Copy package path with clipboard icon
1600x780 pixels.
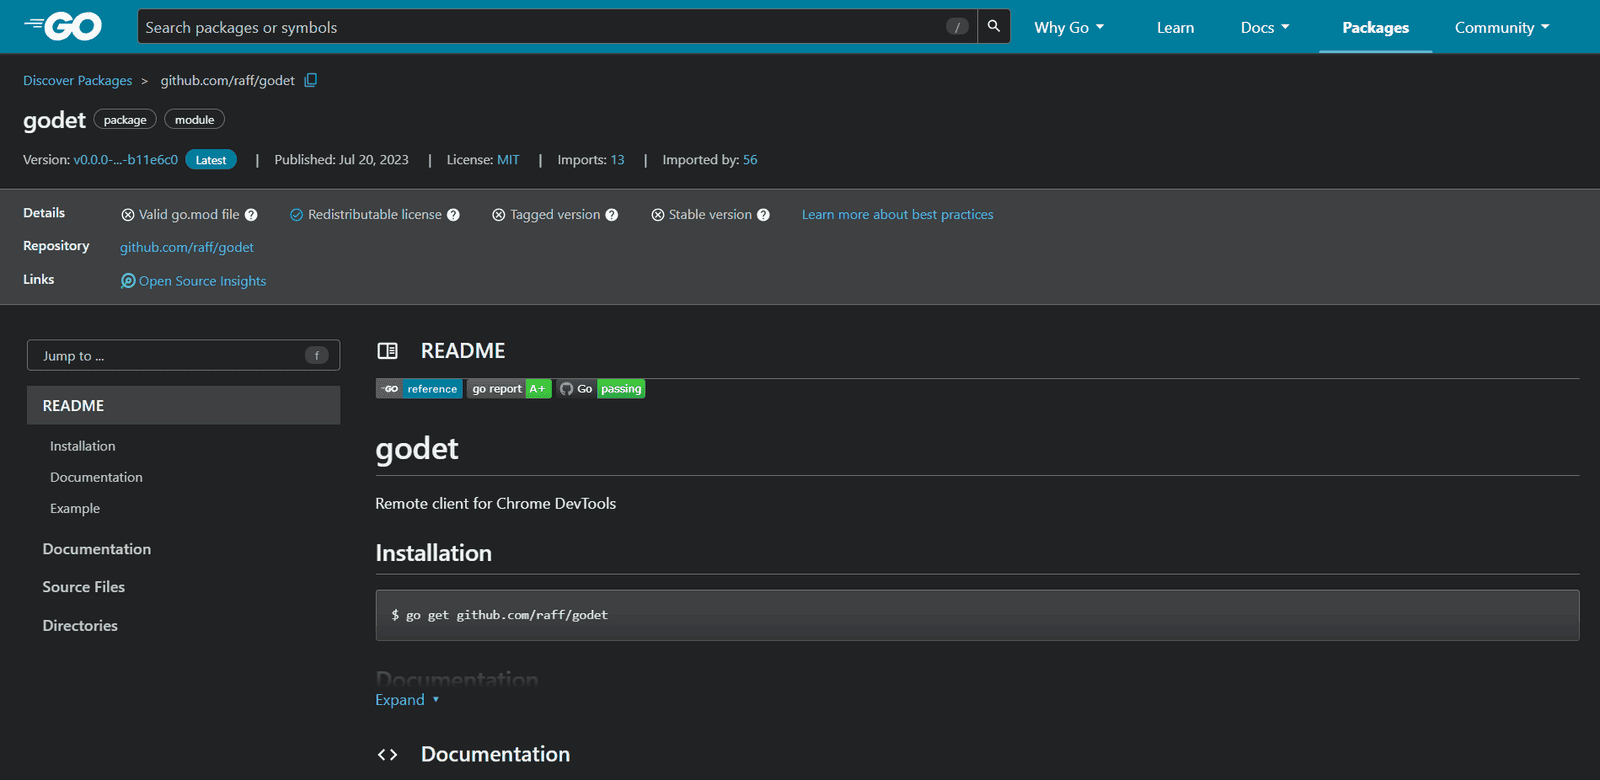click(311, 80)
